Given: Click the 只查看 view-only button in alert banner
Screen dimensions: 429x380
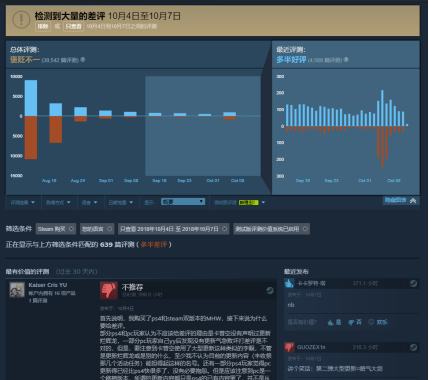Looking at the screenshot, I should pos(73,26).
